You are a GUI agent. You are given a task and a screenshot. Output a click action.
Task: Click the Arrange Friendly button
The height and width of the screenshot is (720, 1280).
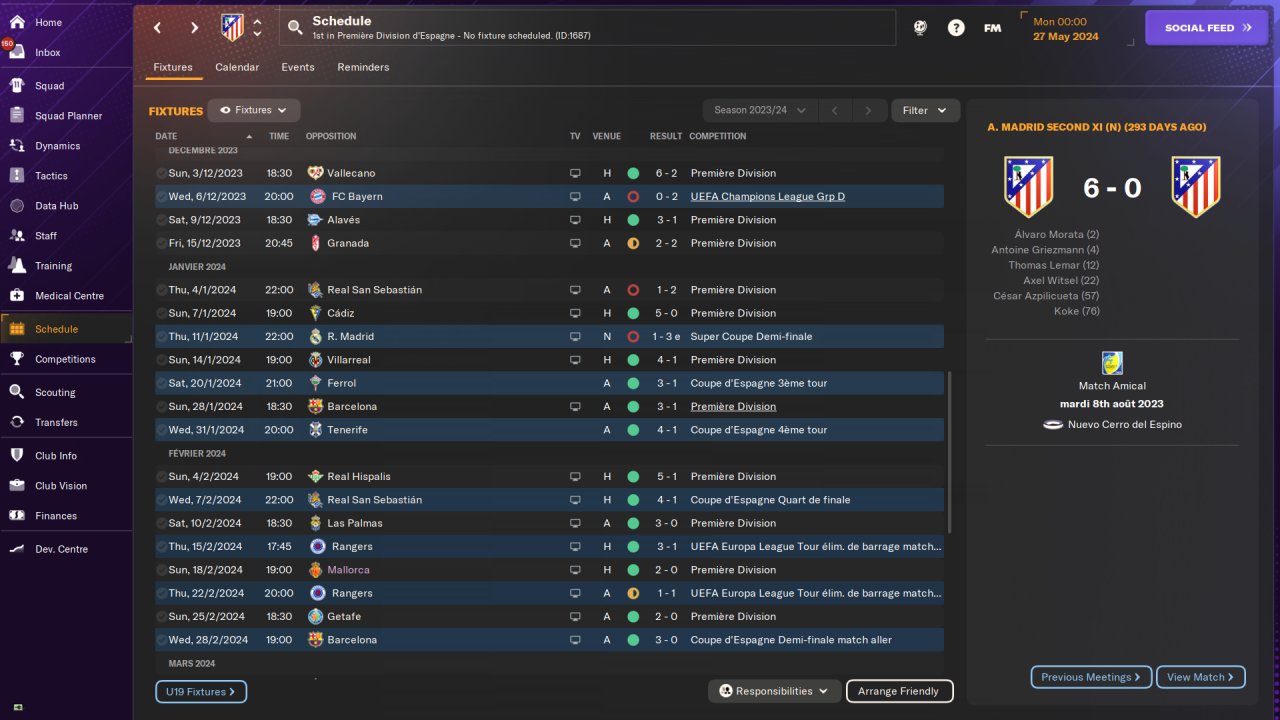[899, 691]
